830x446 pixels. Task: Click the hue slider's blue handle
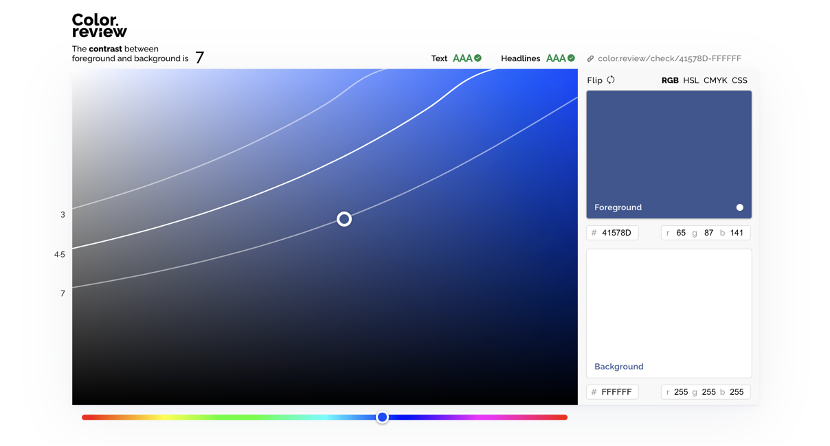pyautogui.click(x=382, y=417)
